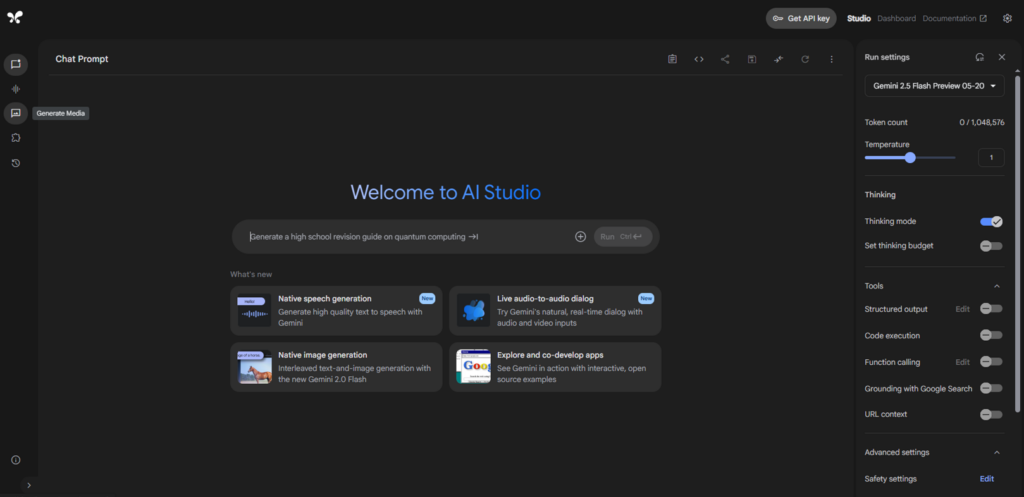Image resolution: width=1024 pixels, height=497 pixels.
Task: Click the Share prompt icon
Action: pyautogui.click(x=725, y=59)
